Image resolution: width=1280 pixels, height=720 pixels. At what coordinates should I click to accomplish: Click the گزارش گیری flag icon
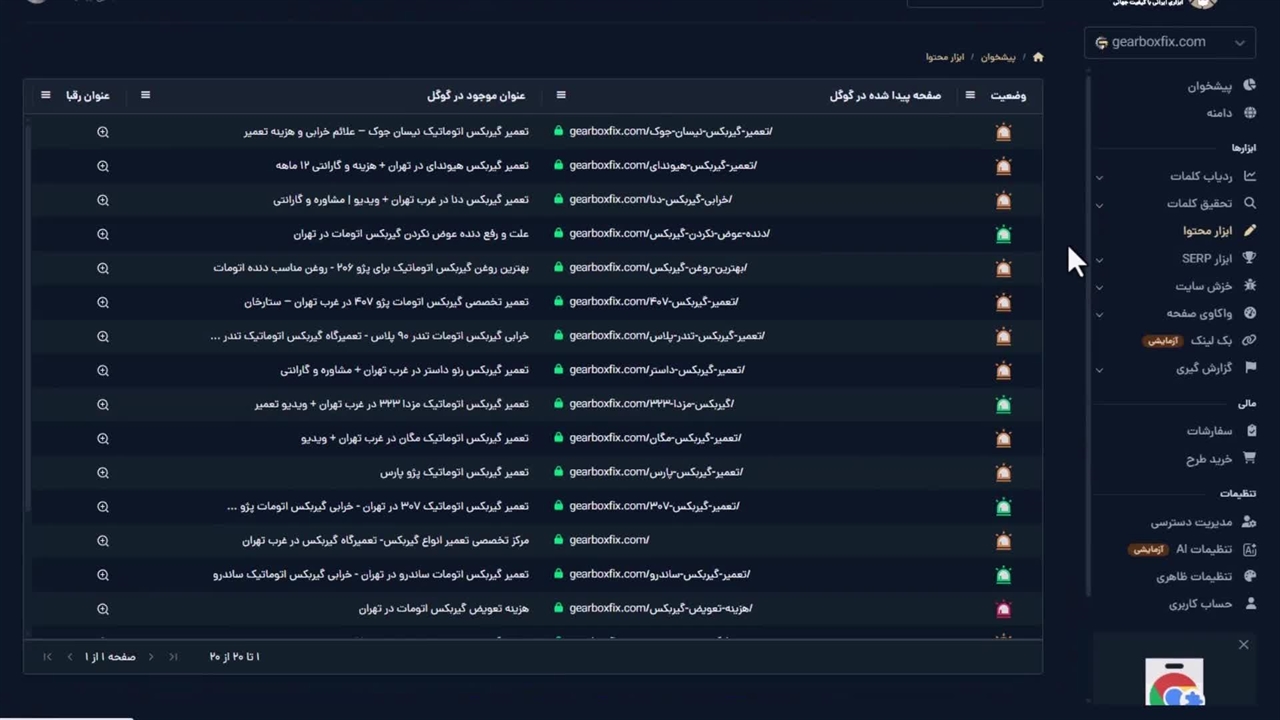(1249, 368)
